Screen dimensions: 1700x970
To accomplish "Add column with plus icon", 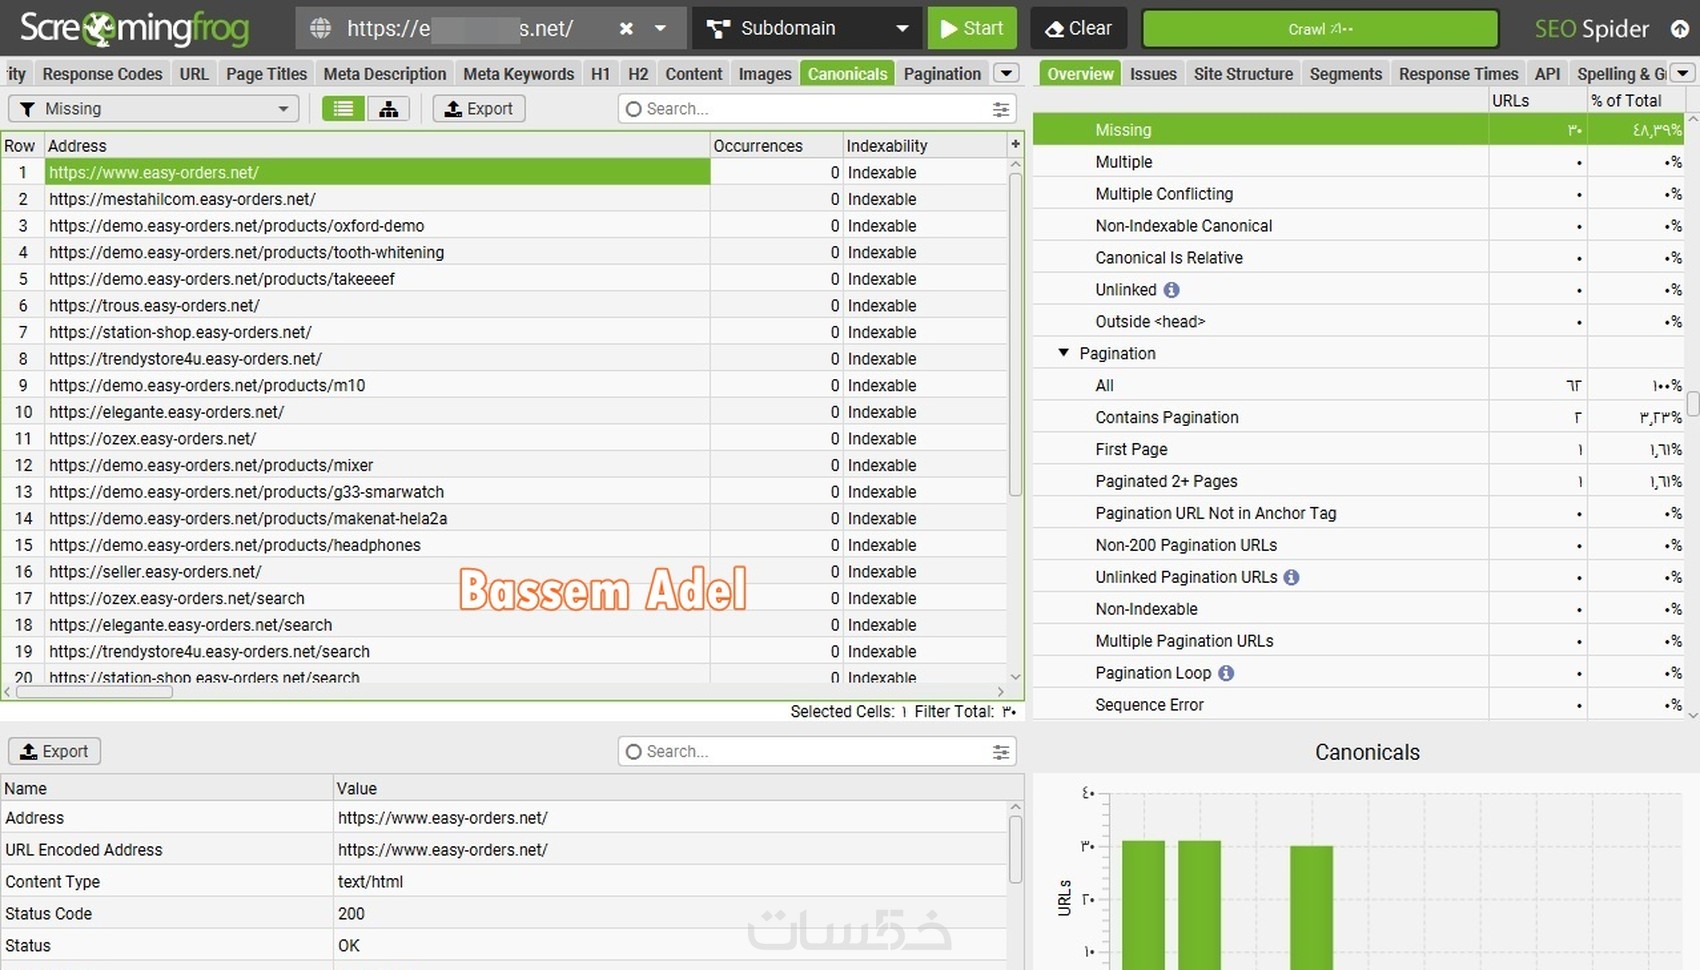I will pyautogui.click(x=1015, y=145).
